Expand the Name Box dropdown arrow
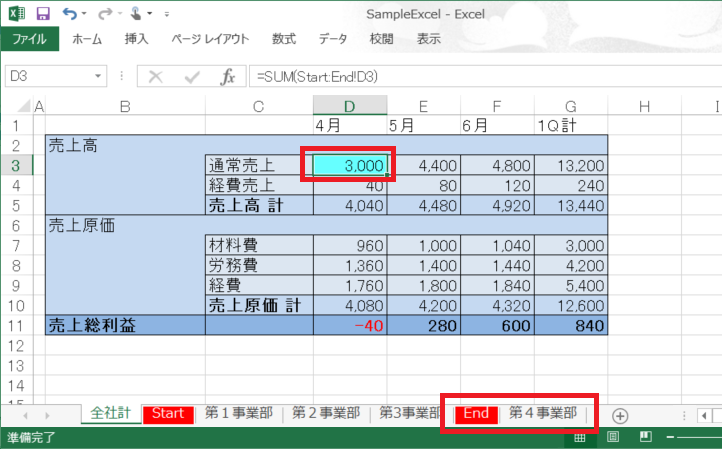 pos(98,76)
